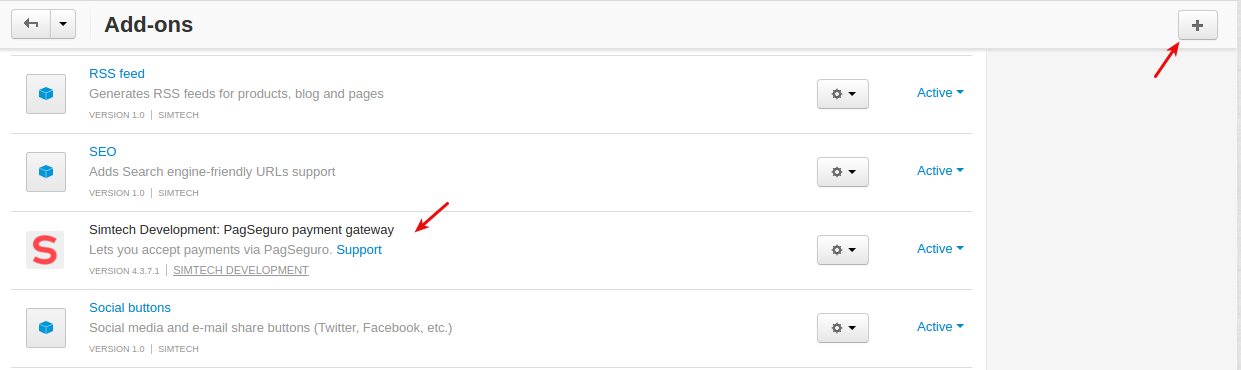Click the Social buttons add-on box icon
Image resolution: width=1241 pixels, height=370 pixels.
[x=45, y=327]
